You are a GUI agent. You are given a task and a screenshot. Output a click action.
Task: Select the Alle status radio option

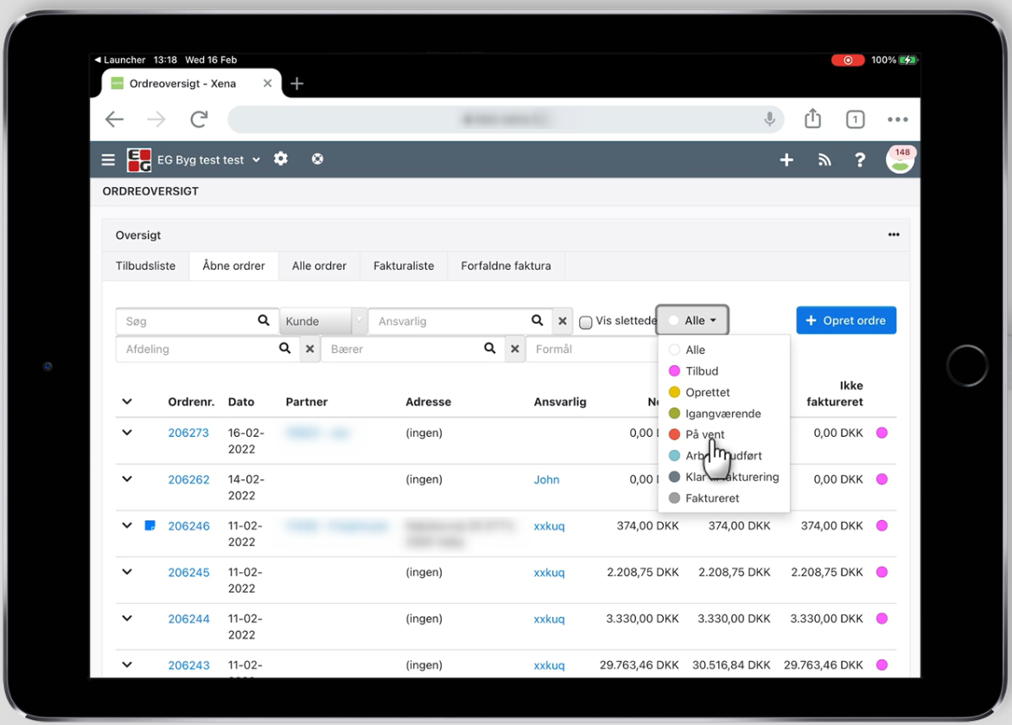pos(675,350)
